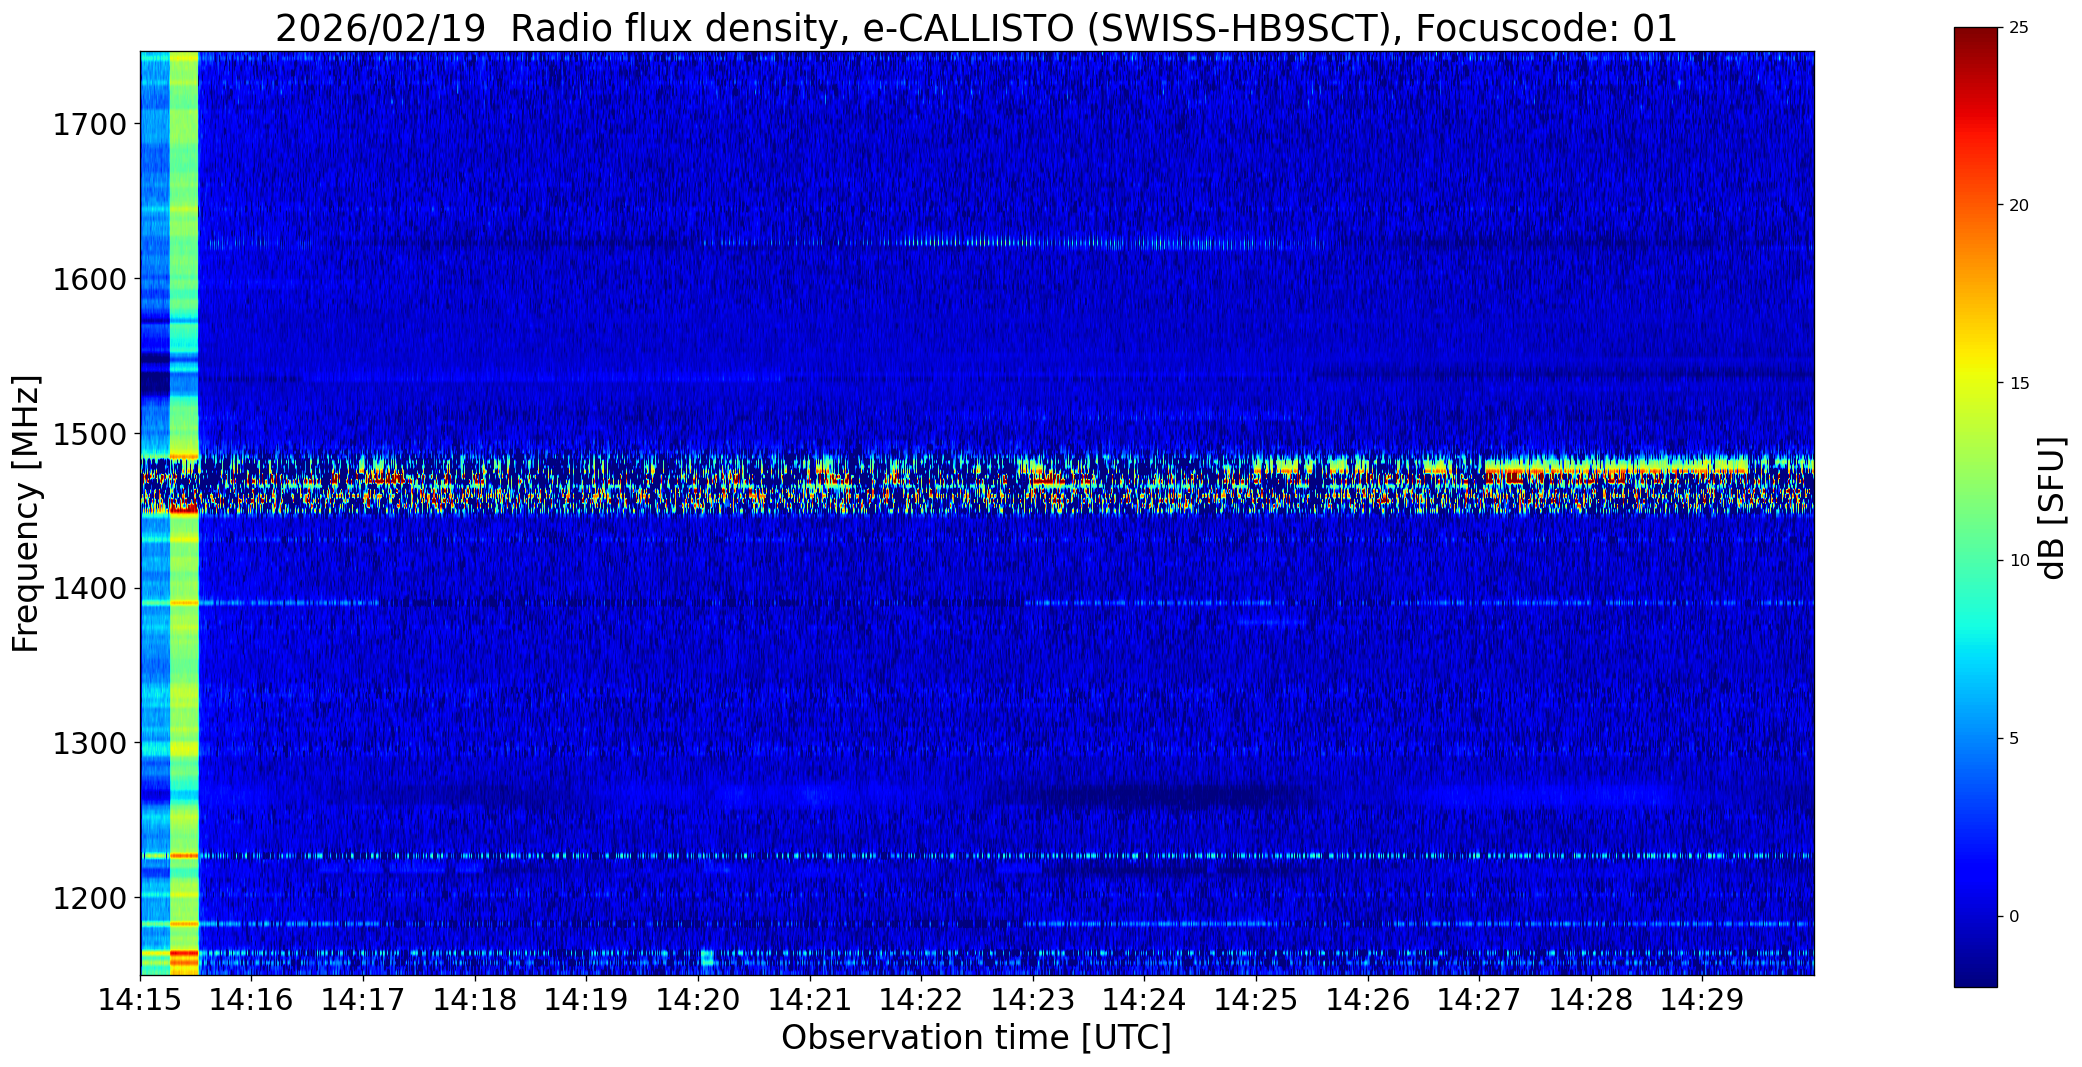
Task: Click the plot title text
Action: (x=976, y=28)
